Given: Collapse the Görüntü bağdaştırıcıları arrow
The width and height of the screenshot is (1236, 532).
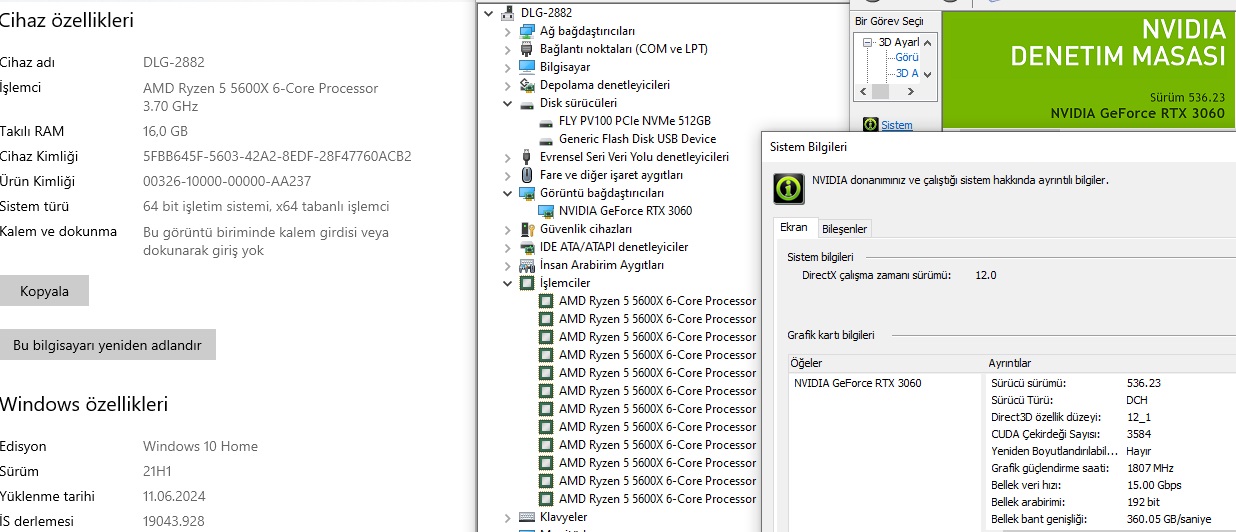Looking at the screenshot, I should point(508,193).
